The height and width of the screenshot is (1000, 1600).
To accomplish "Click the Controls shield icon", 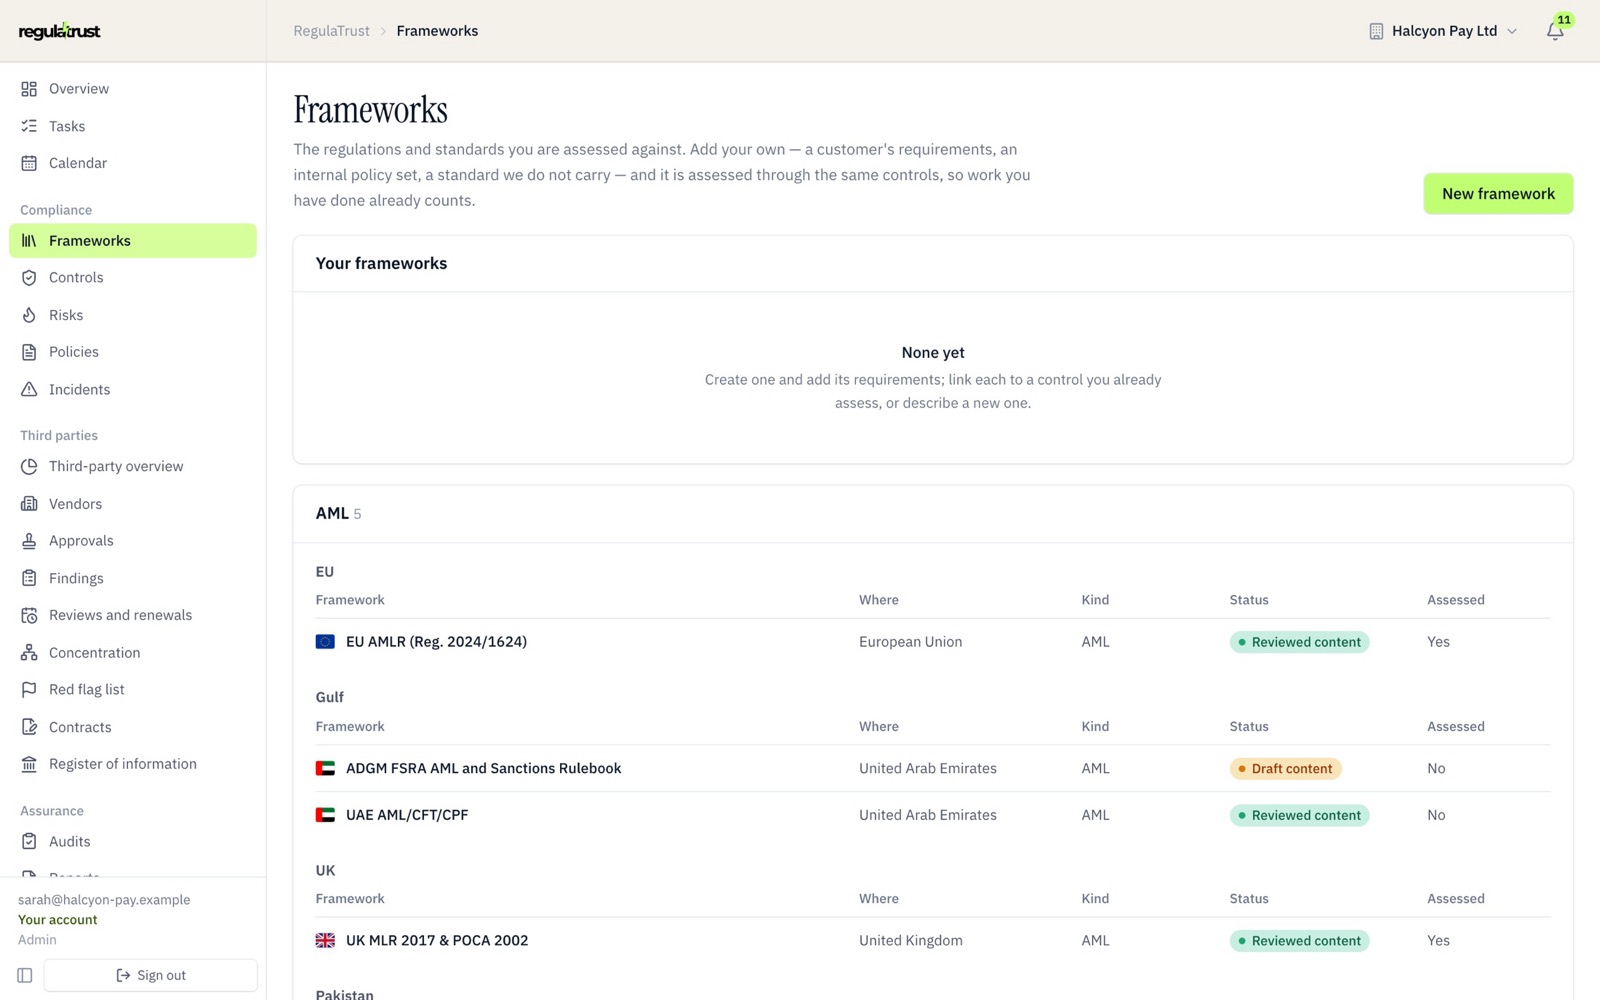I will pos(29,278).
